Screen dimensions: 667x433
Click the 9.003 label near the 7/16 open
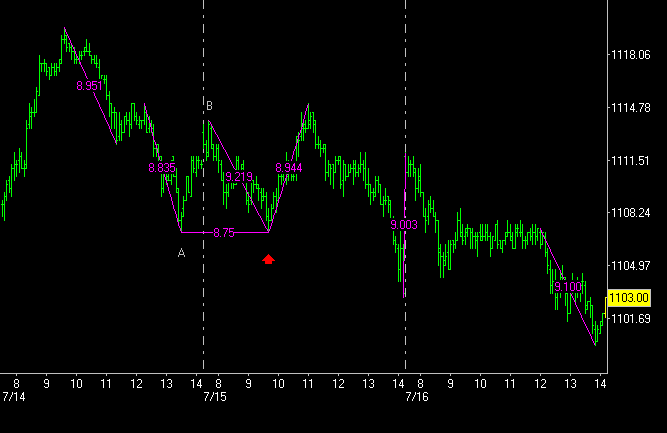click(404, 225)
